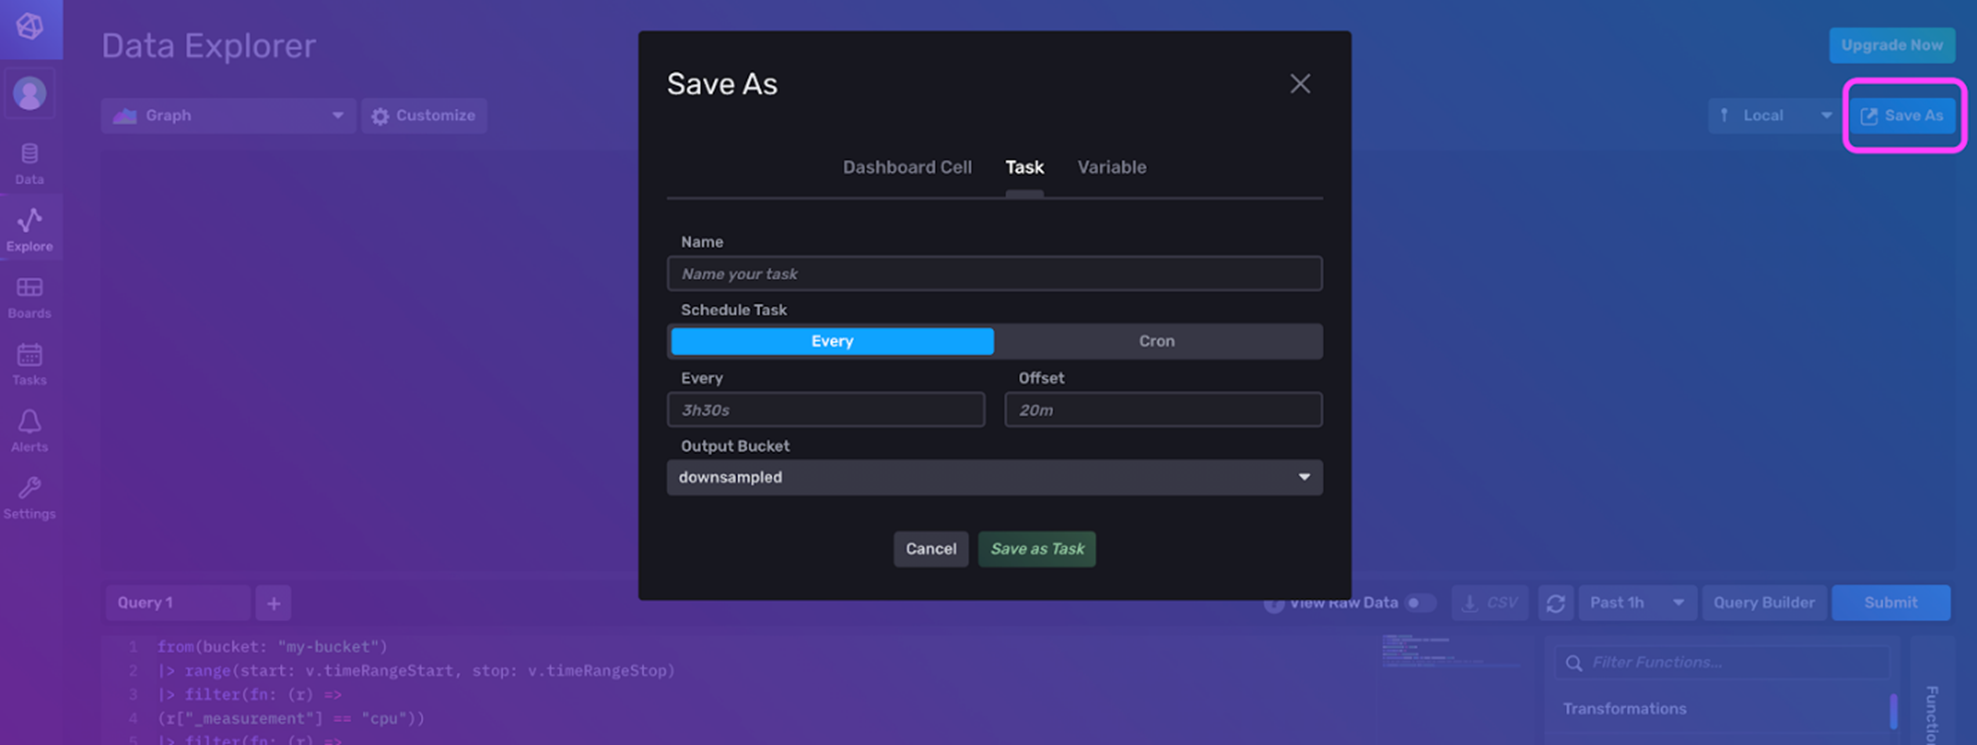The width and height of the screenshot is (1977, 745).
Task: Click the refresh icon button
Action: coord(1555,603)
